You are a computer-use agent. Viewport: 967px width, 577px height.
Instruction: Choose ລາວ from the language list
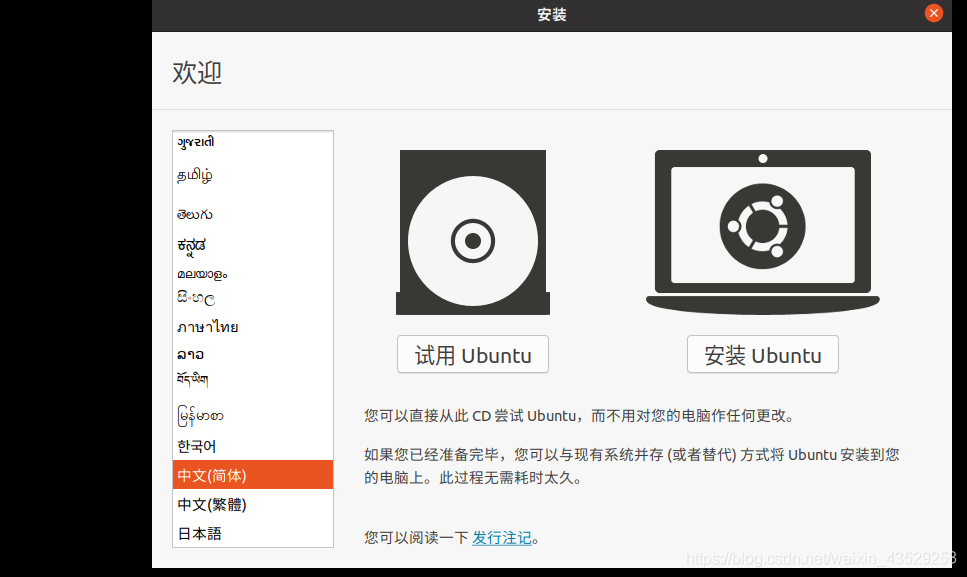coord(253,354)
